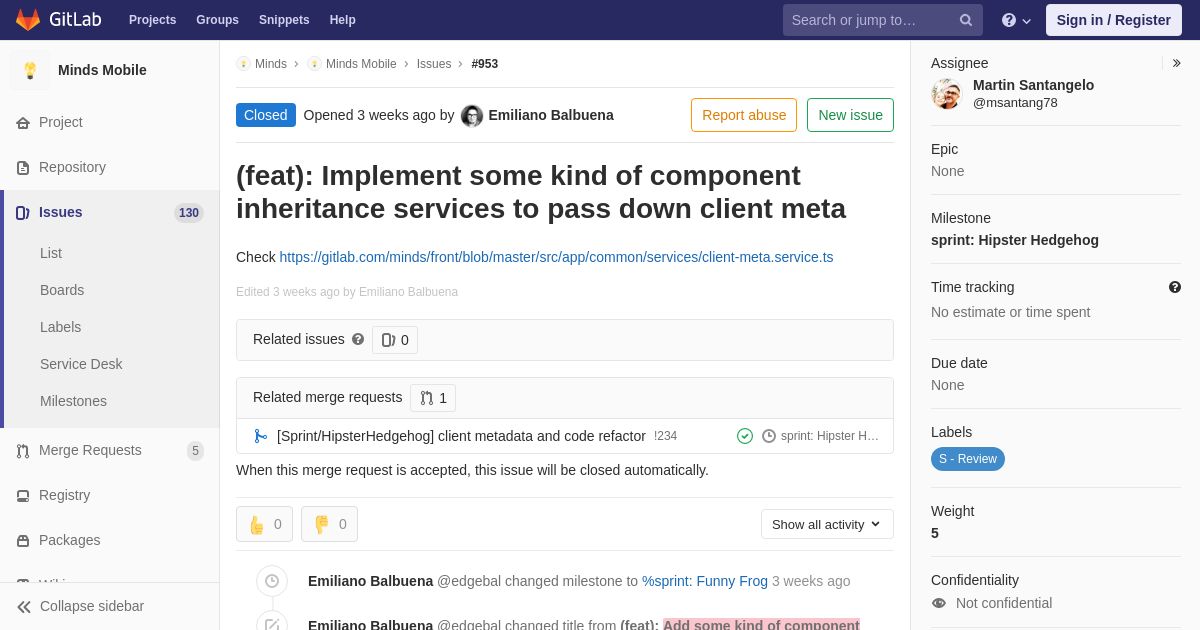The image size is (1200, 630).
Task: Open Snippets in top navigation
Action: (284, 20)
